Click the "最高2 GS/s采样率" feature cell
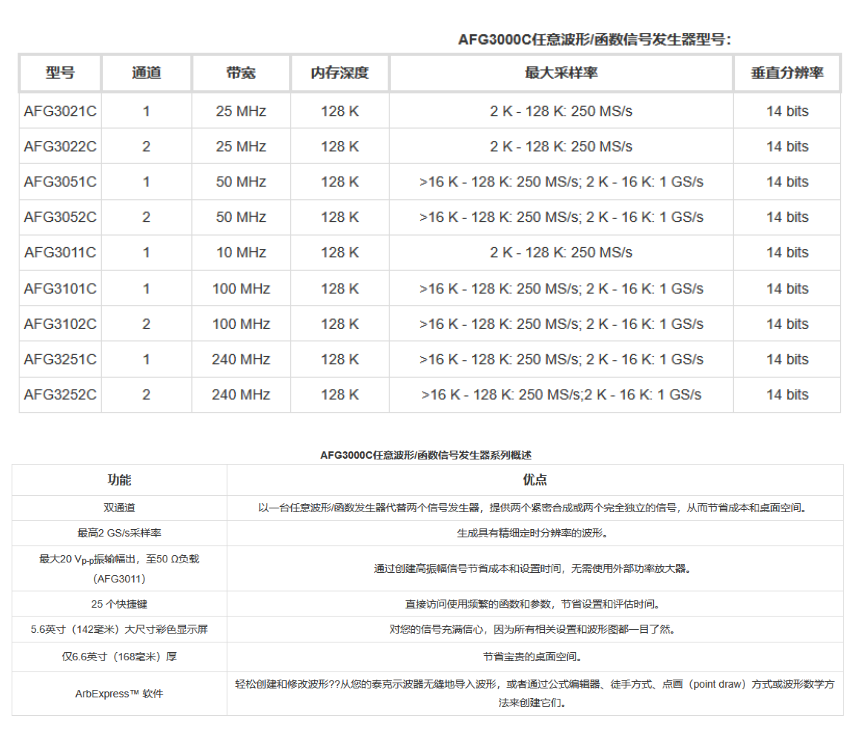860x730 pixels. 119,533
